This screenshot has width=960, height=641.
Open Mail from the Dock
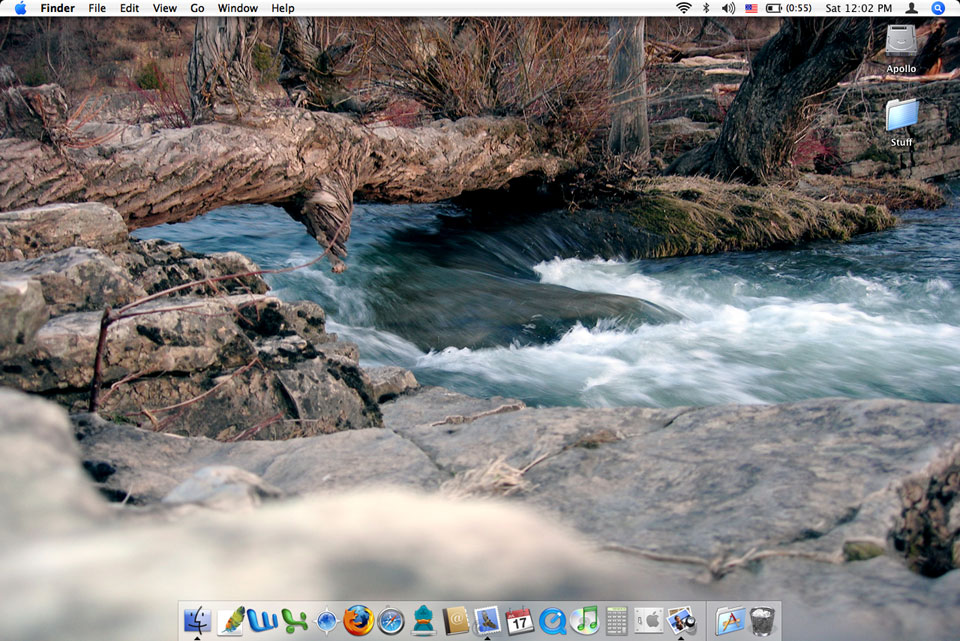click(x=487, y=621)
